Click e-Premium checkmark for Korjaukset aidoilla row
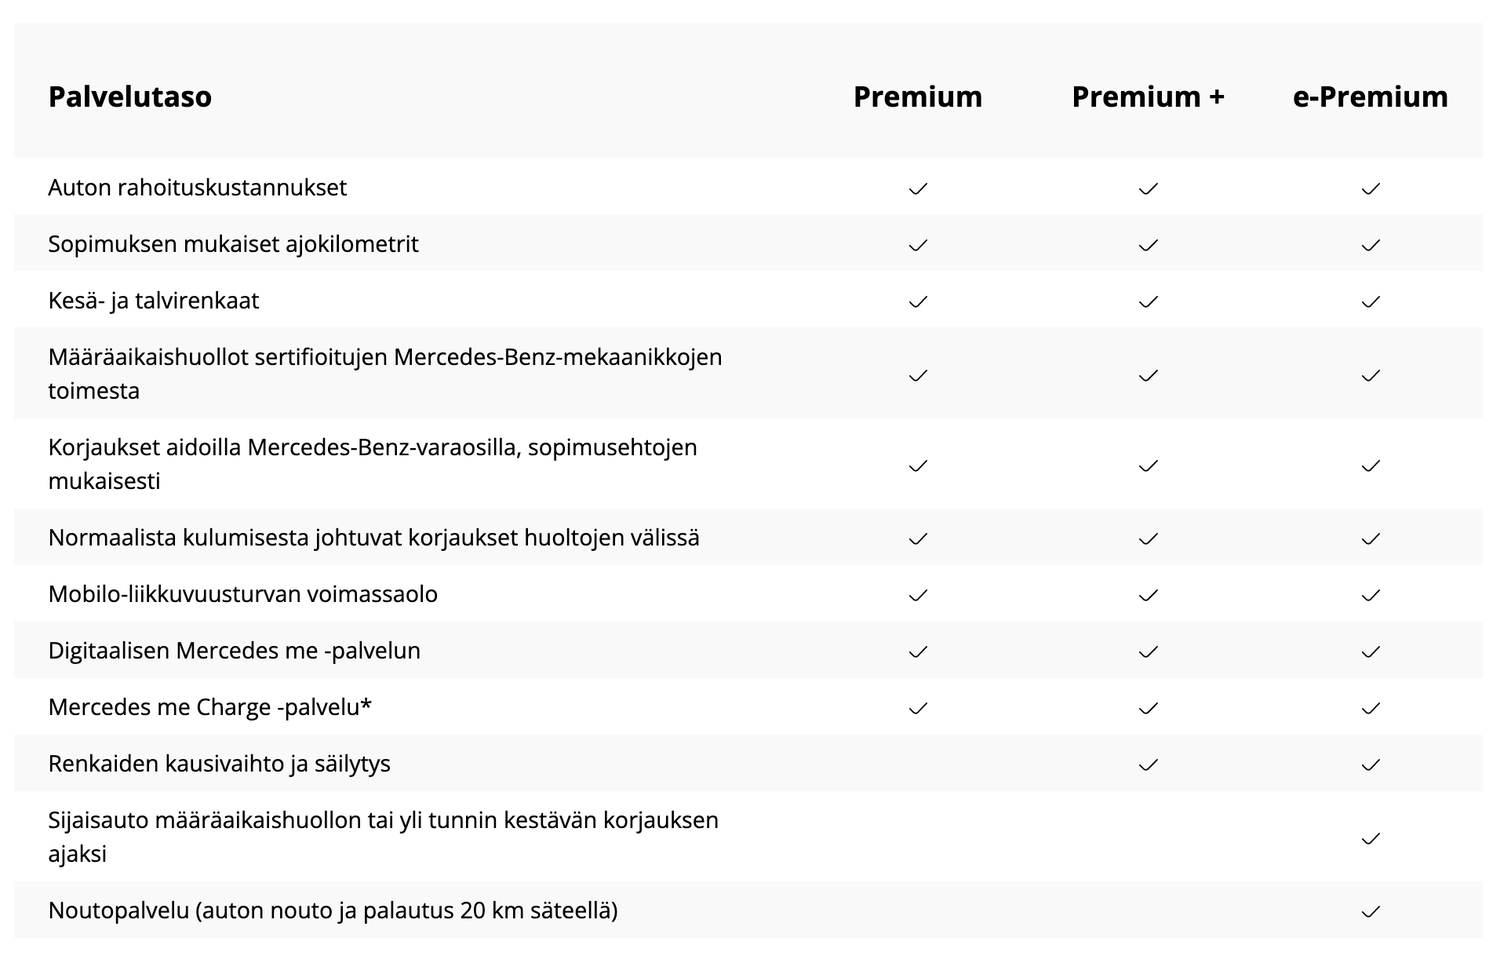Viewport: 1500px width, 967px height. click(1370, 465)
